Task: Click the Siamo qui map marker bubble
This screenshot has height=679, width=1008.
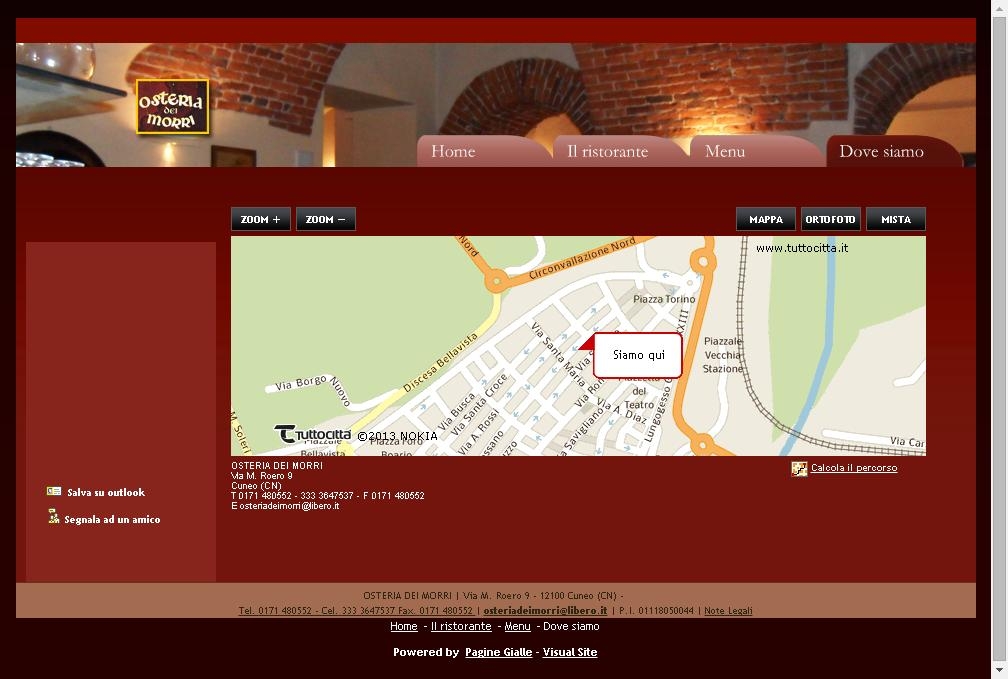Action: (638, 355)
